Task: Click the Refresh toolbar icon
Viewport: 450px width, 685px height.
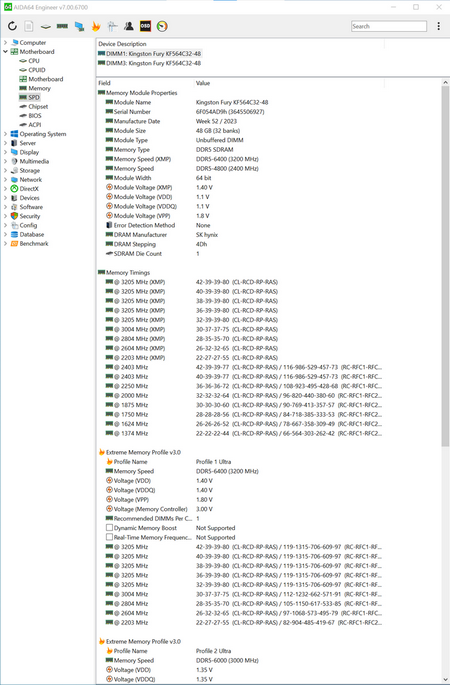Action: 12,26
